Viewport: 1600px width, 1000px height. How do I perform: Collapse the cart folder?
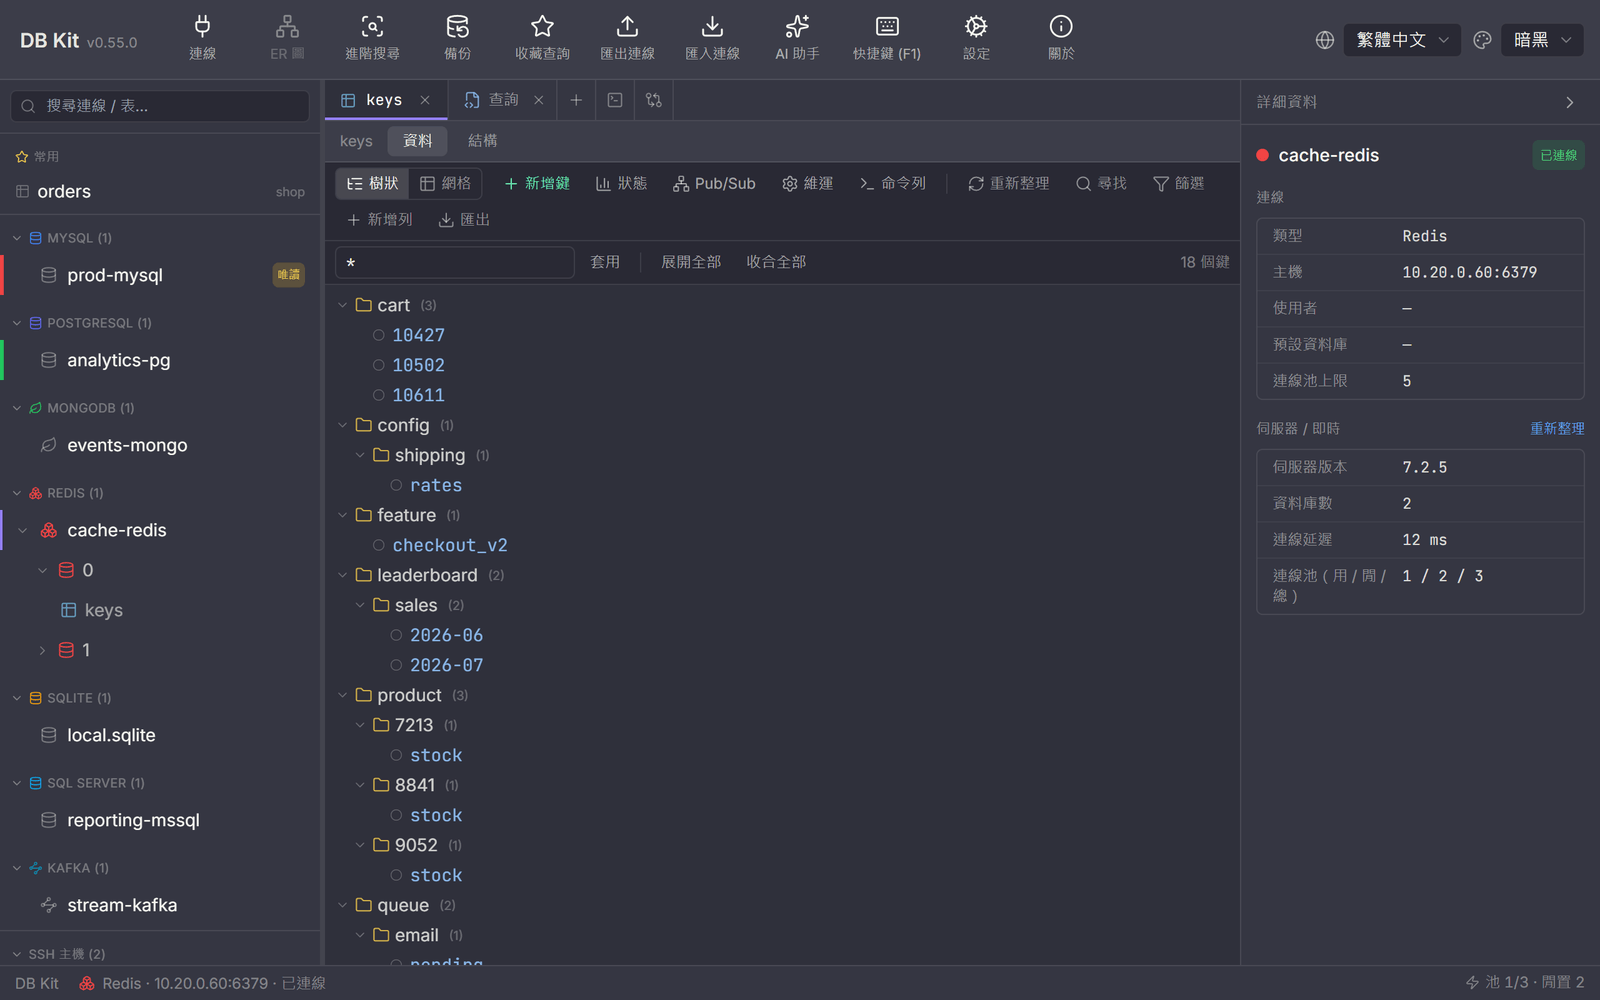tap(343, 305)
